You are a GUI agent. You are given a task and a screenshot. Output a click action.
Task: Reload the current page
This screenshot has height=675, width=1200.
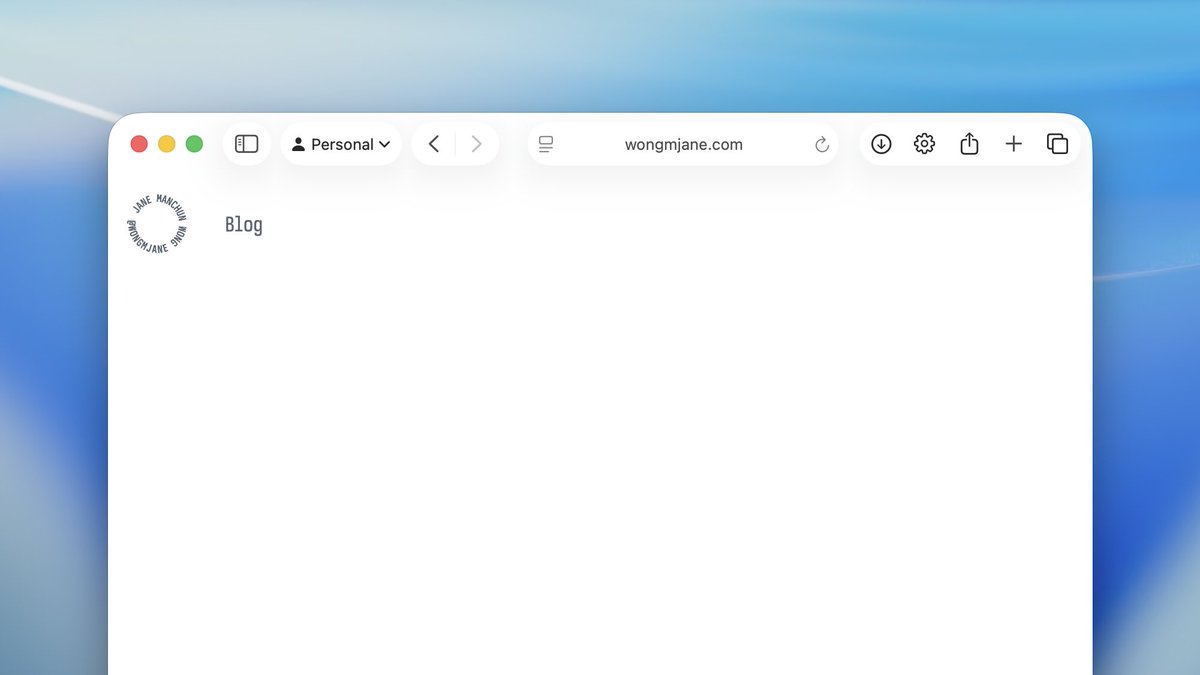[821, 144]
